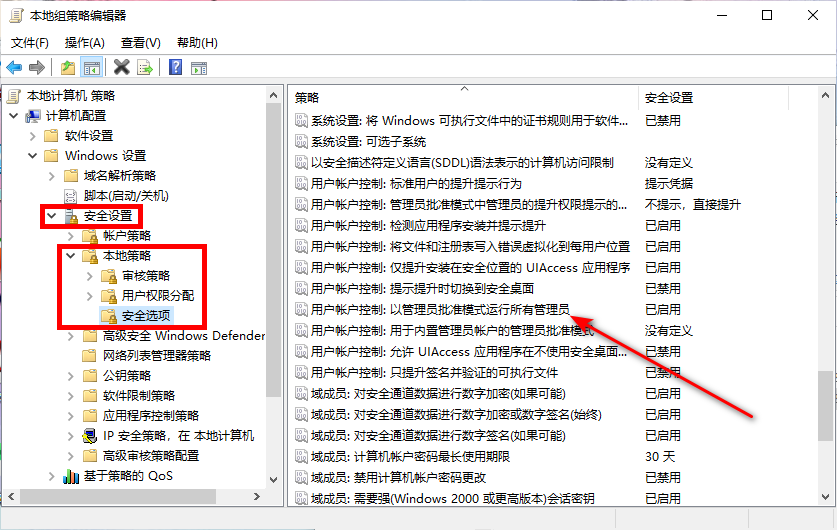
Task: Open the 帮助(H) menu
Action: pyautogui.click(x=197, y=43)
